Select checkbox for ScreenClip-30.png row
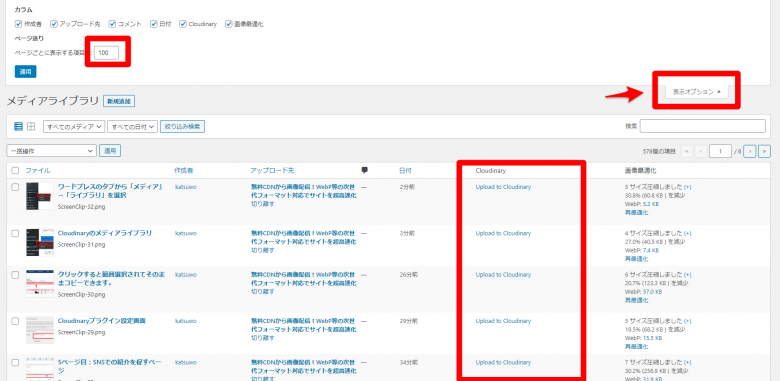The image size is (780, 381). click(15, 275)
